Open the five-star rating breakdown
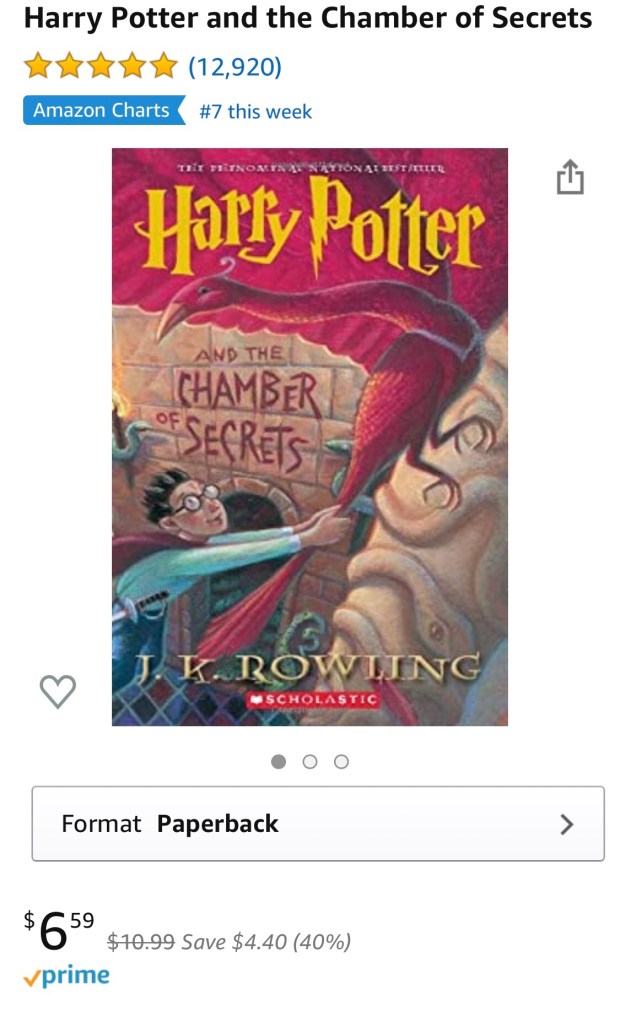The width and height of the screenshot is (620, 1023). 101,67
